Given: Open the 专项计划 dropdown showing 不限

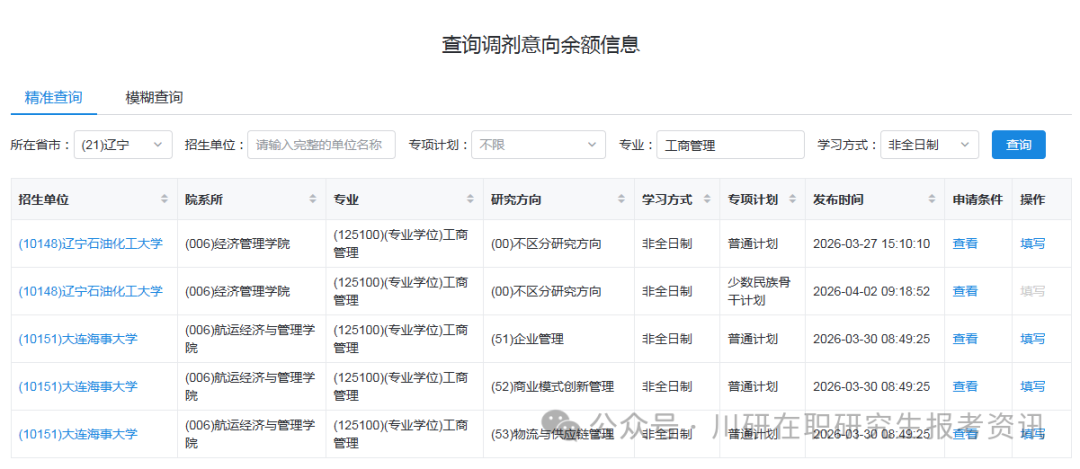Looking at the screenshot, I should click(538, 145).
